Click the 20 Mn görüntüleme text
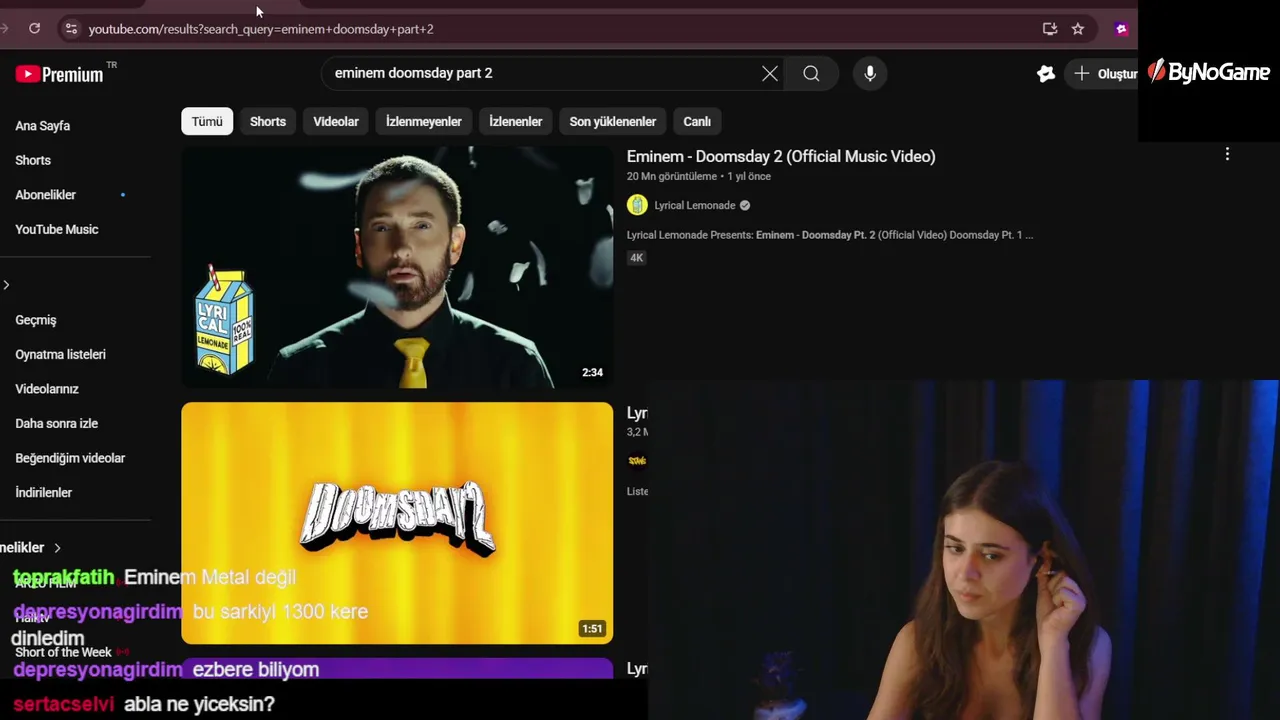The image size is (1280, 720). coord(672,176)
